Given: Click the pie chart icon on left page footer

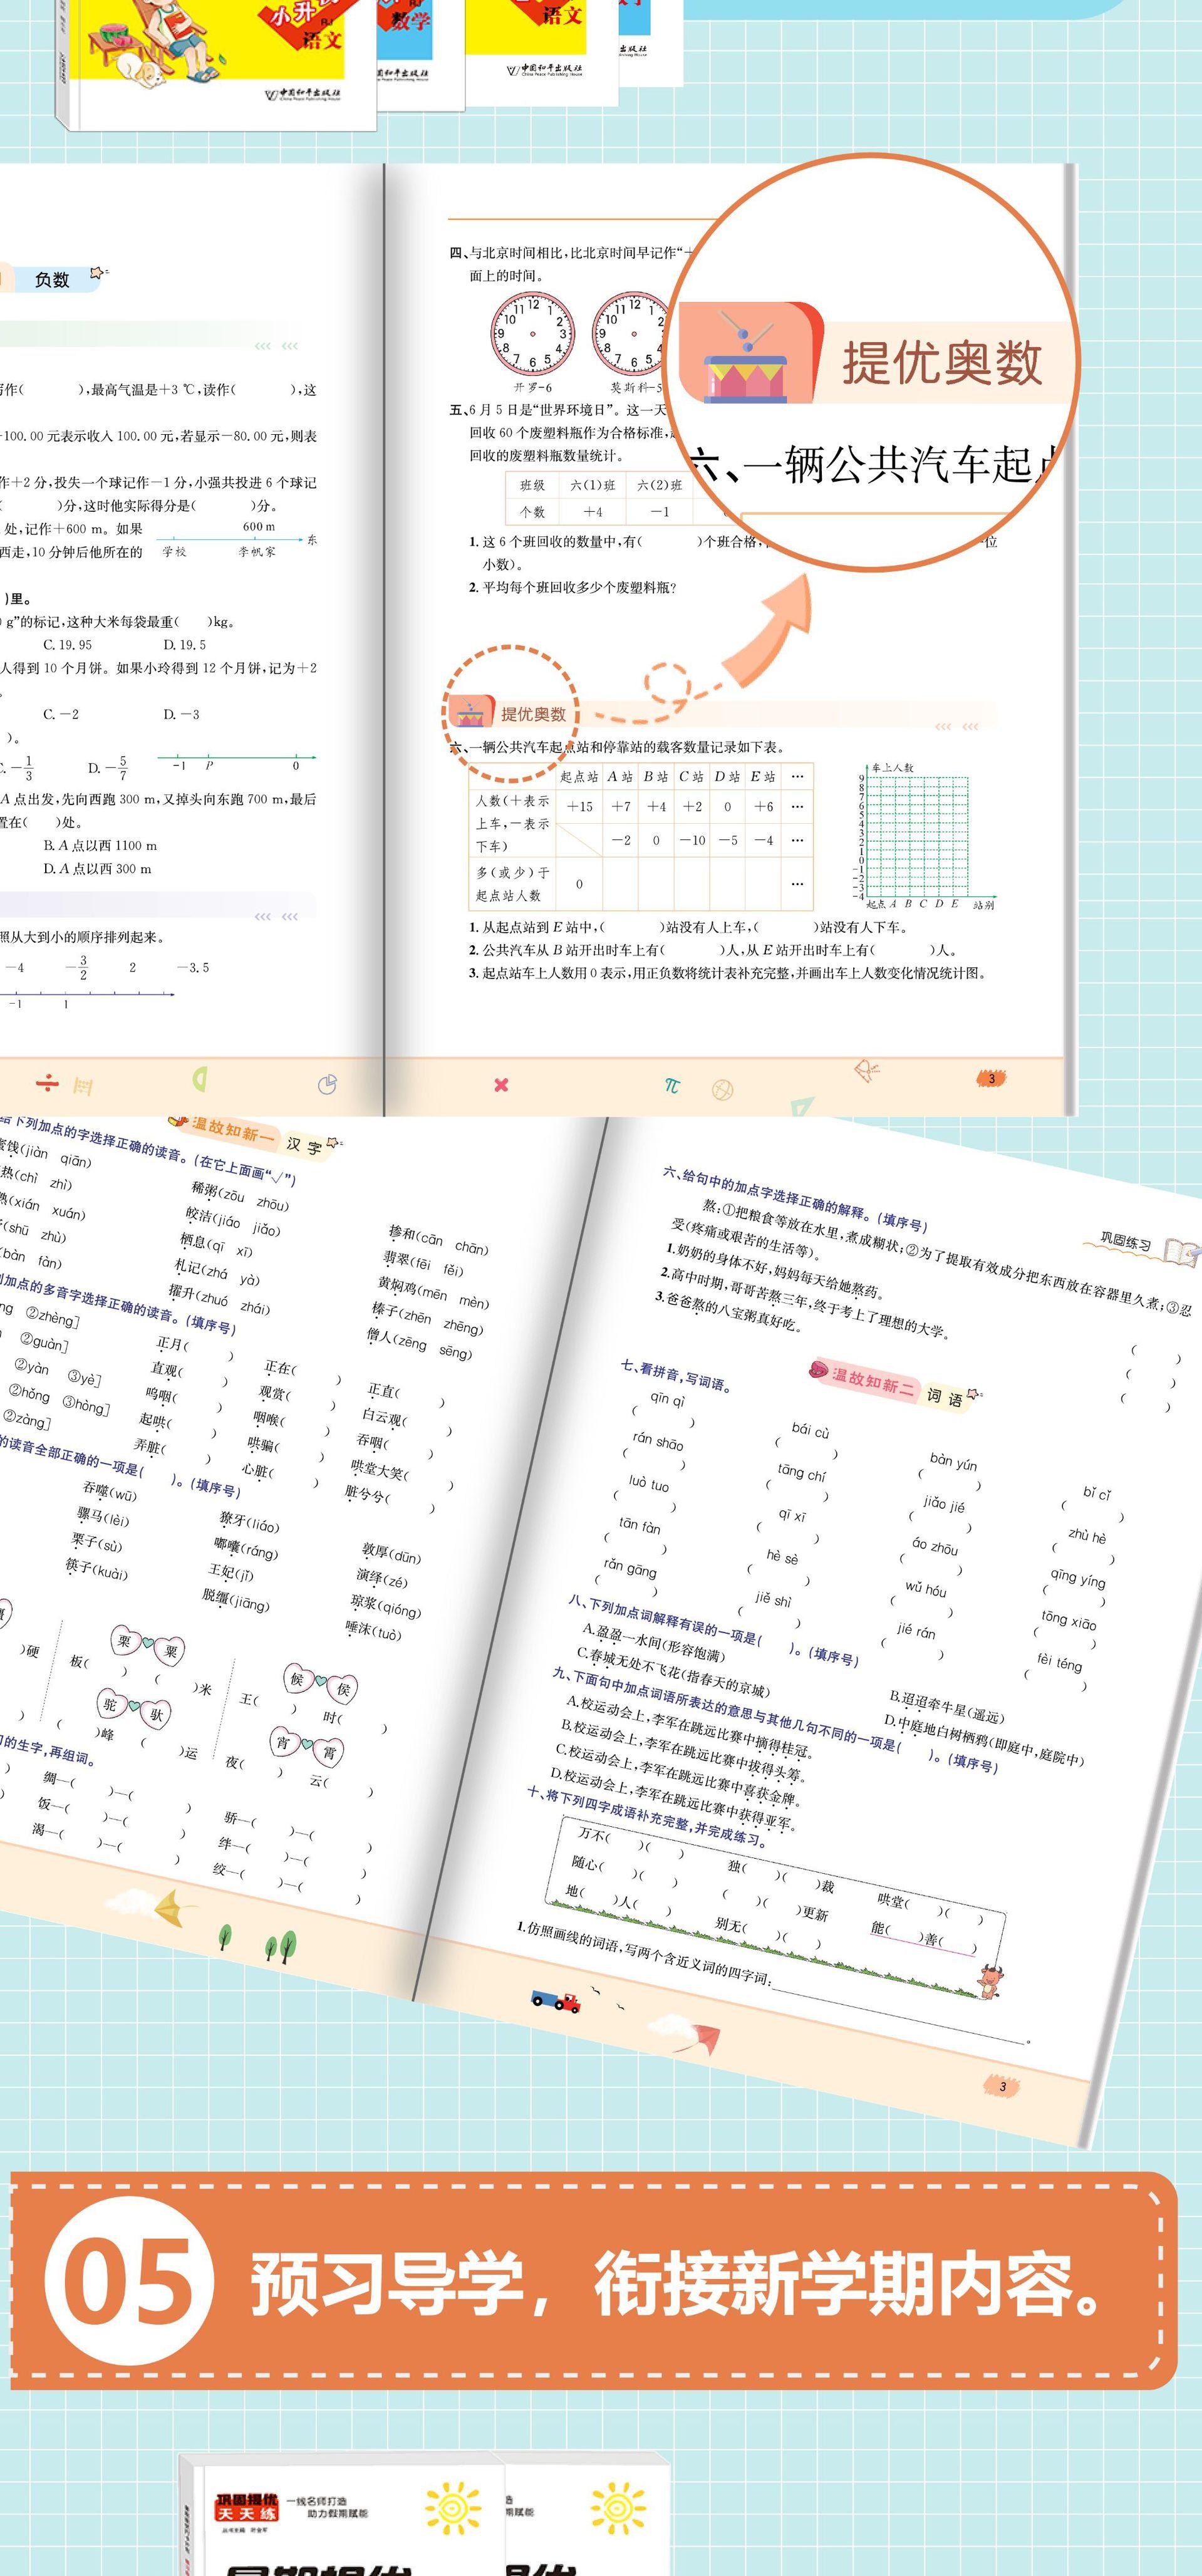Looking at the screenshot, I should point(327,1084).
